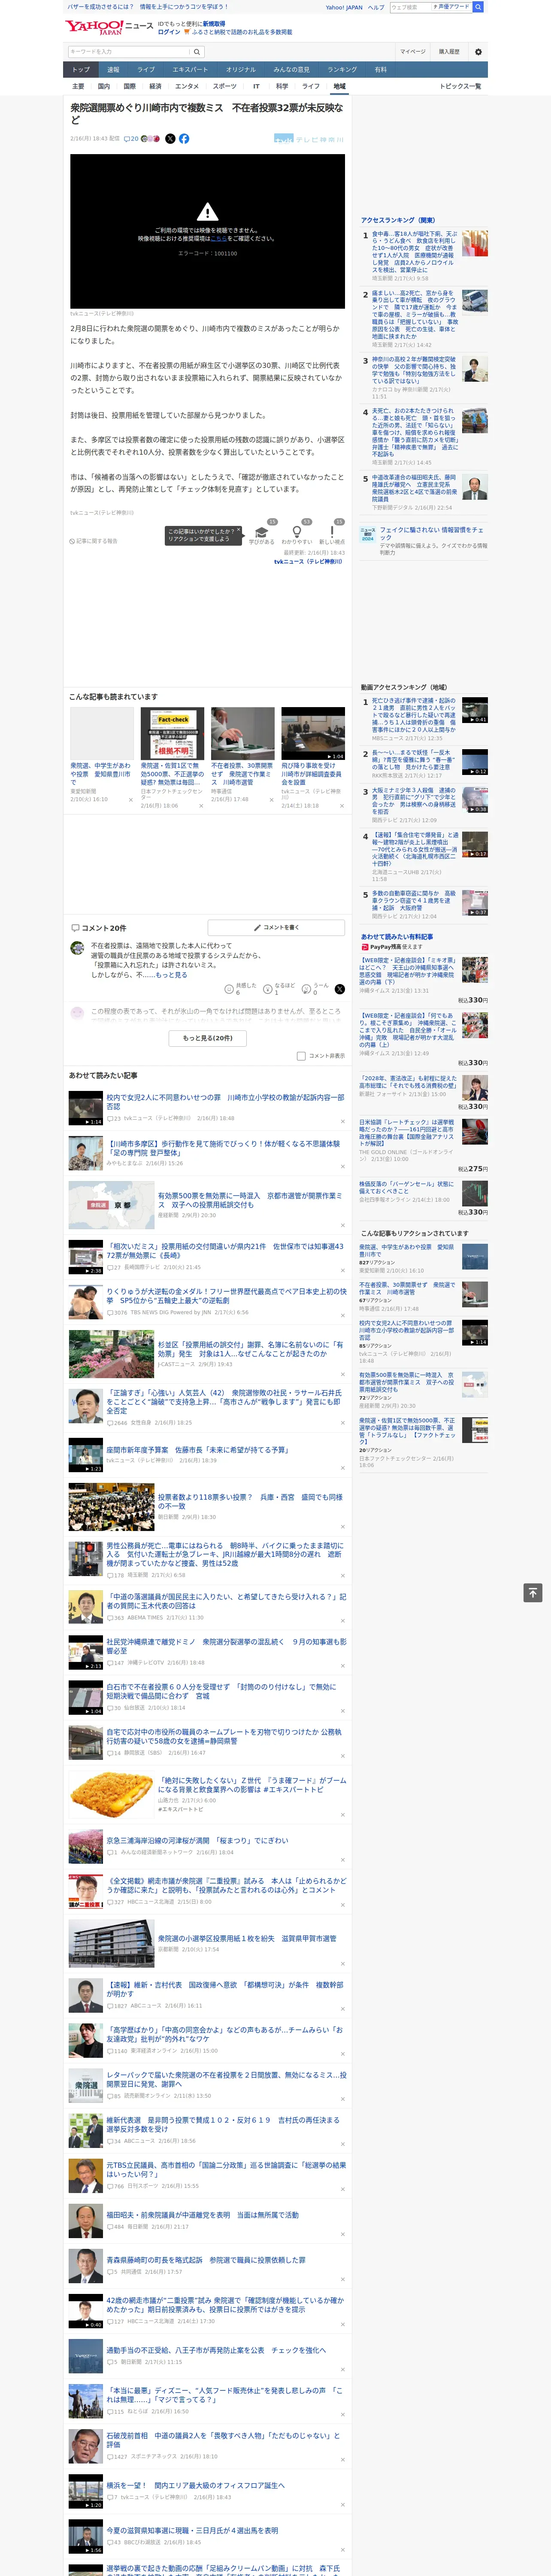Click in the キーワードを入力 search field

(x=129, y=51)
